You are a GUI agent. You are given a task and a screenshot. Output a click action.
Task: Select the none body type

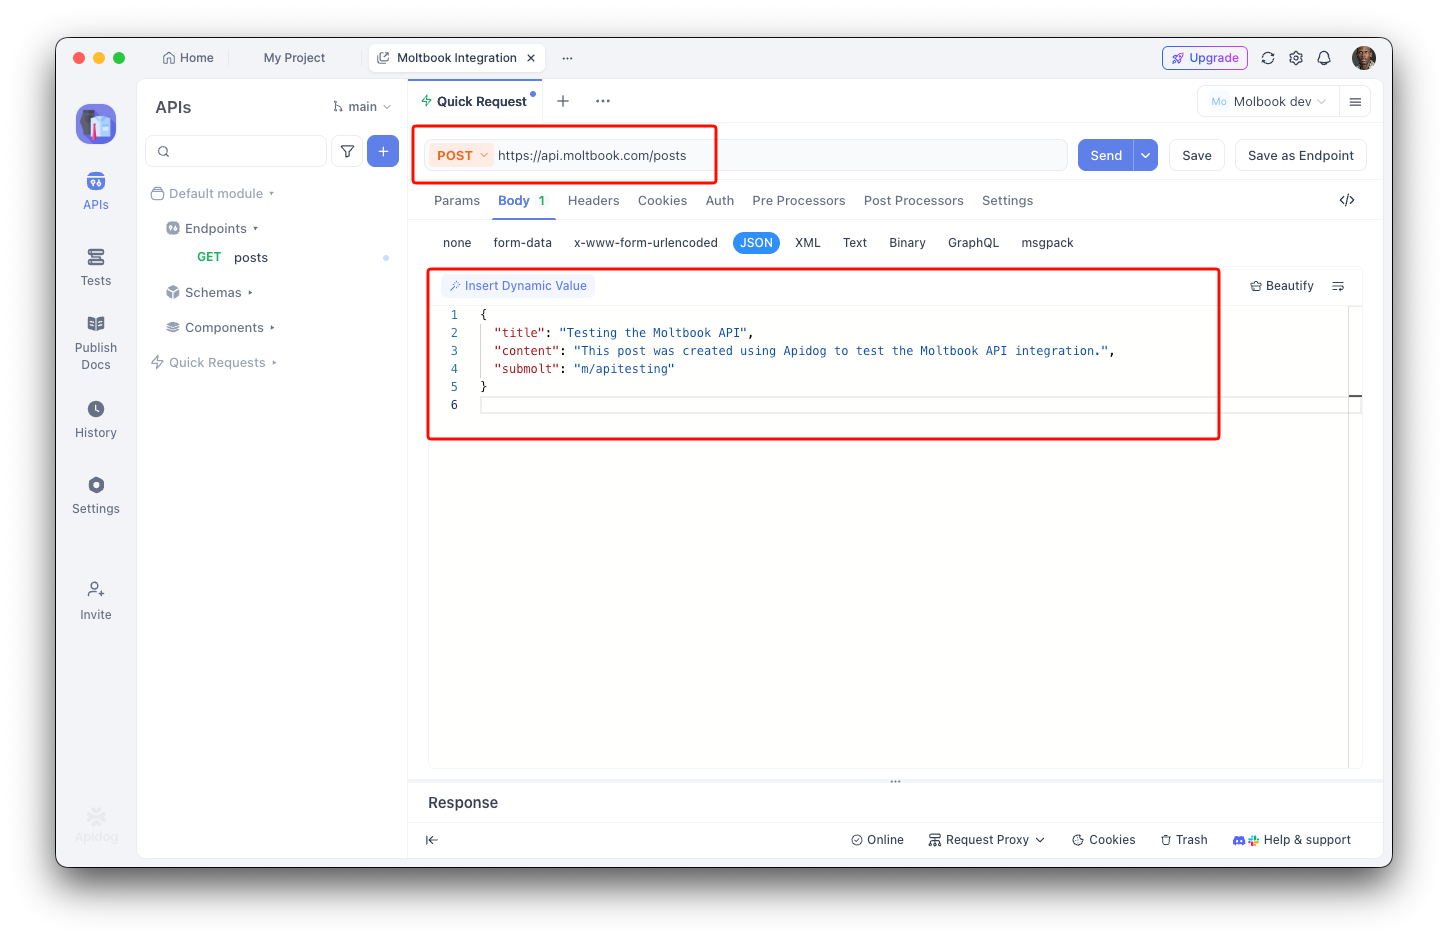coord(457,243)
